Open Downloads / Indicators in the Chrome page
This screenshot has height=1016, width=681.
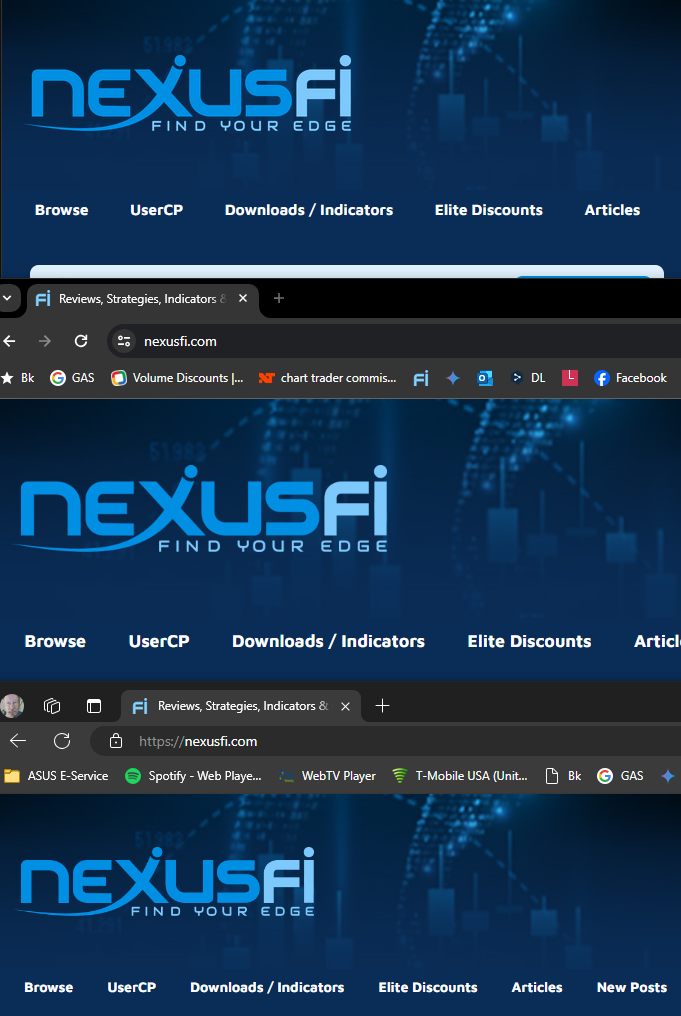(329, 641)
